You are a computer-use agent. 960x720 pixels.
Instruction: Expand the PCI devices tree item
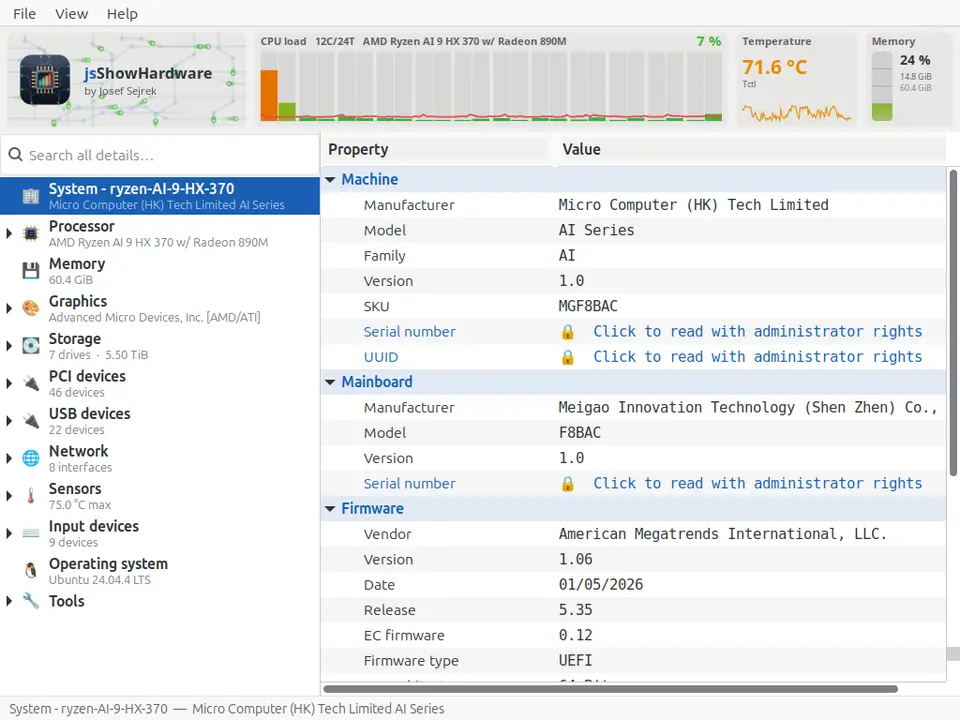click(9, 383)
